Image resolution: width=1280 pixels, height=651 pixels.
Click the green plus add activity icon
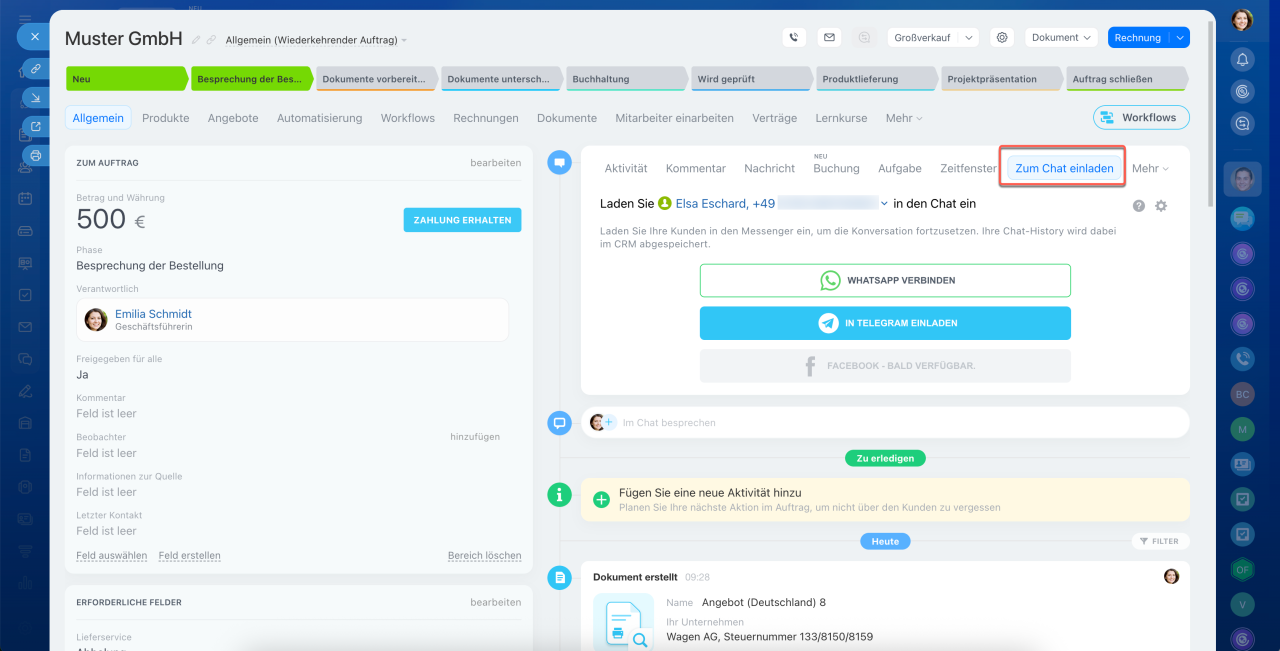point(601,500)
